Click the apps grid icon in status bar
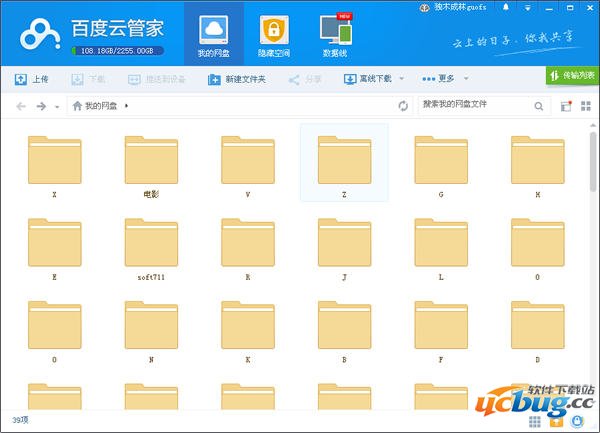Viewport: 600px width, 433px height. pyautogui.click(x=535, y=422)
